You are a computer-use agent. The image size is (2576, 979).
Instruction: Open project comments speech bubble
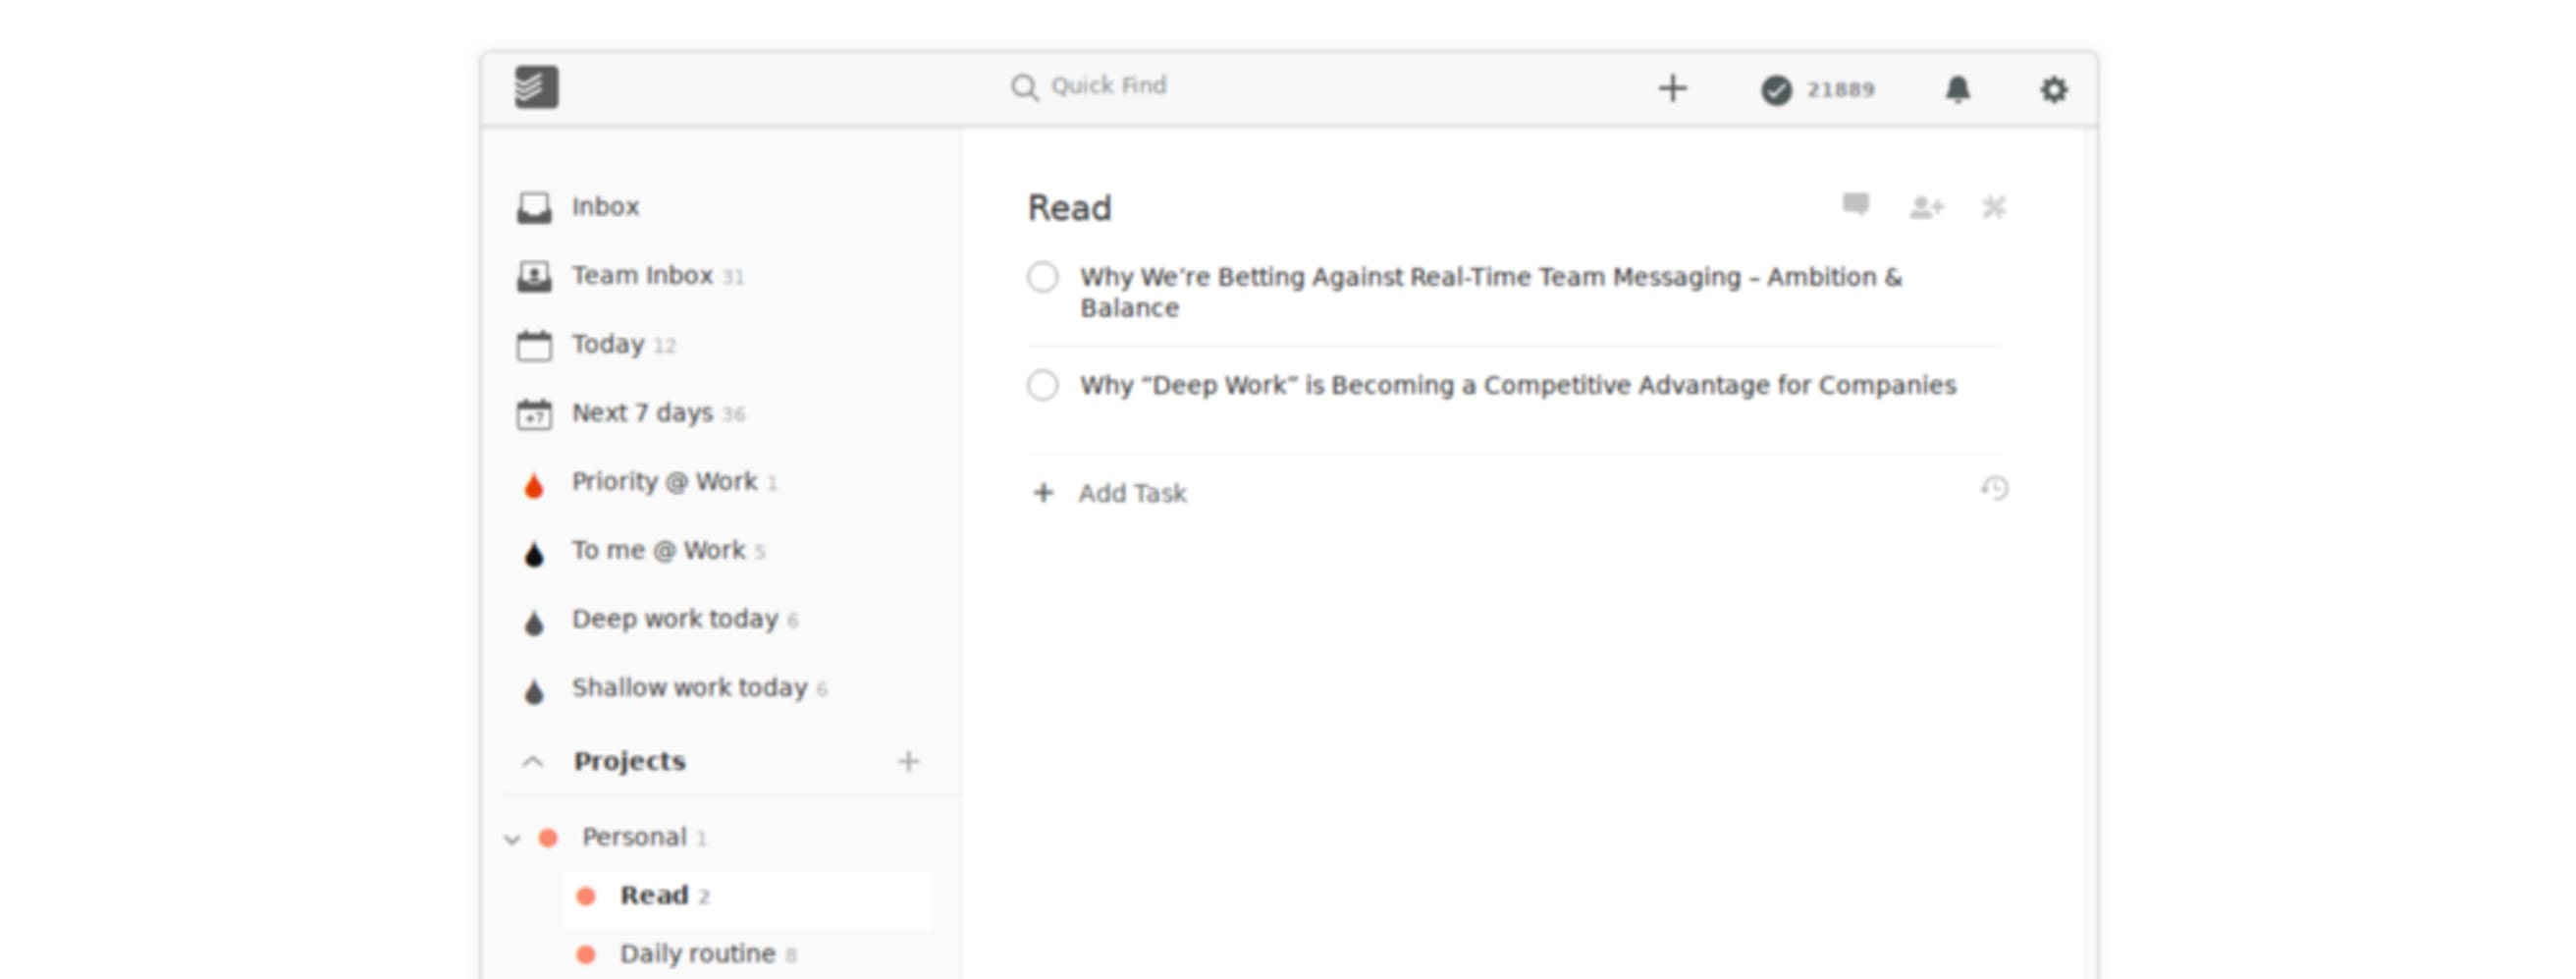point(1855,205)
